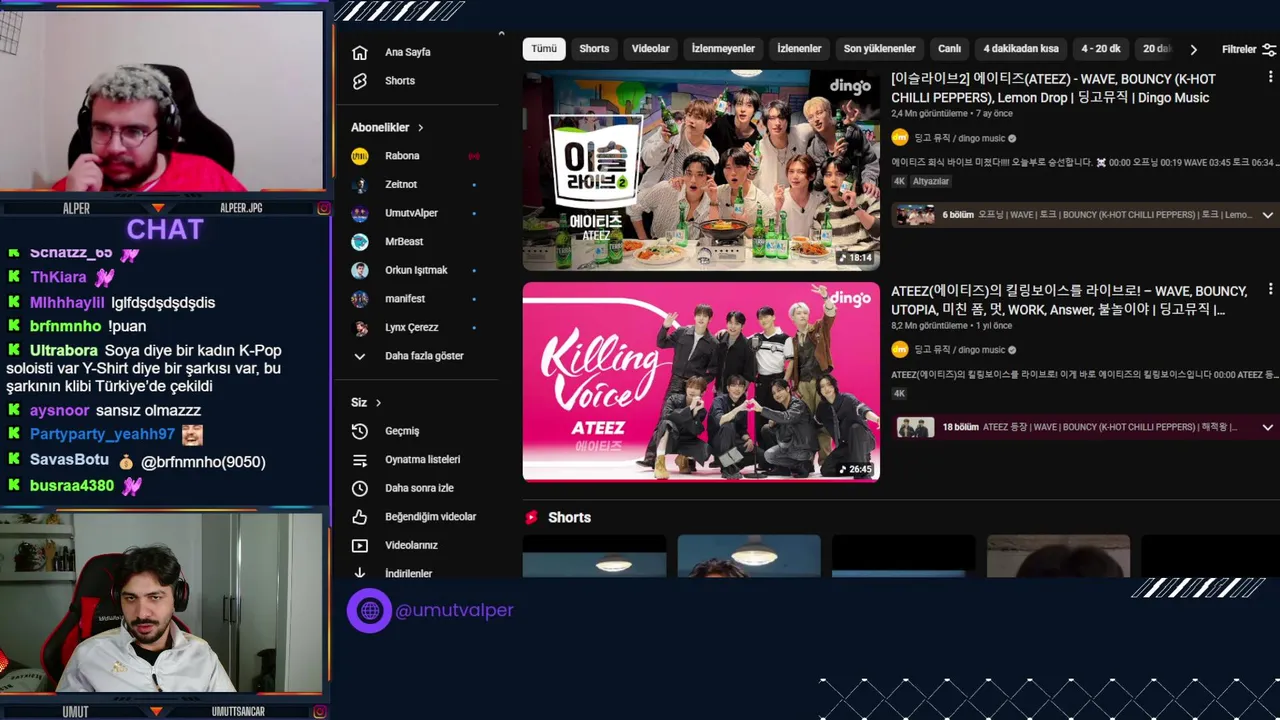This screenshot has width=1280, height=720.
Task: Click the Filtreler filter icon
Action: [1269, 49]
